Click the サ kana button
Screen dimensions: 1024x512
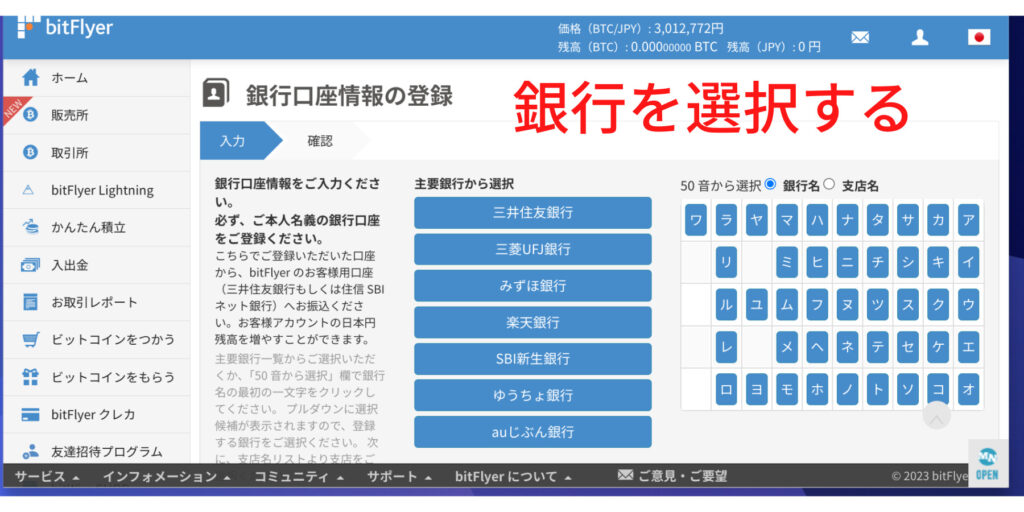click(x=908, y=220)
